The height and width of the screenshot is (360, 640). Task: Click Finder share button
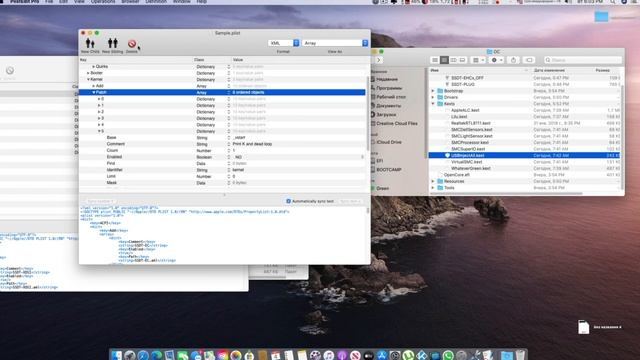[513, 60]
